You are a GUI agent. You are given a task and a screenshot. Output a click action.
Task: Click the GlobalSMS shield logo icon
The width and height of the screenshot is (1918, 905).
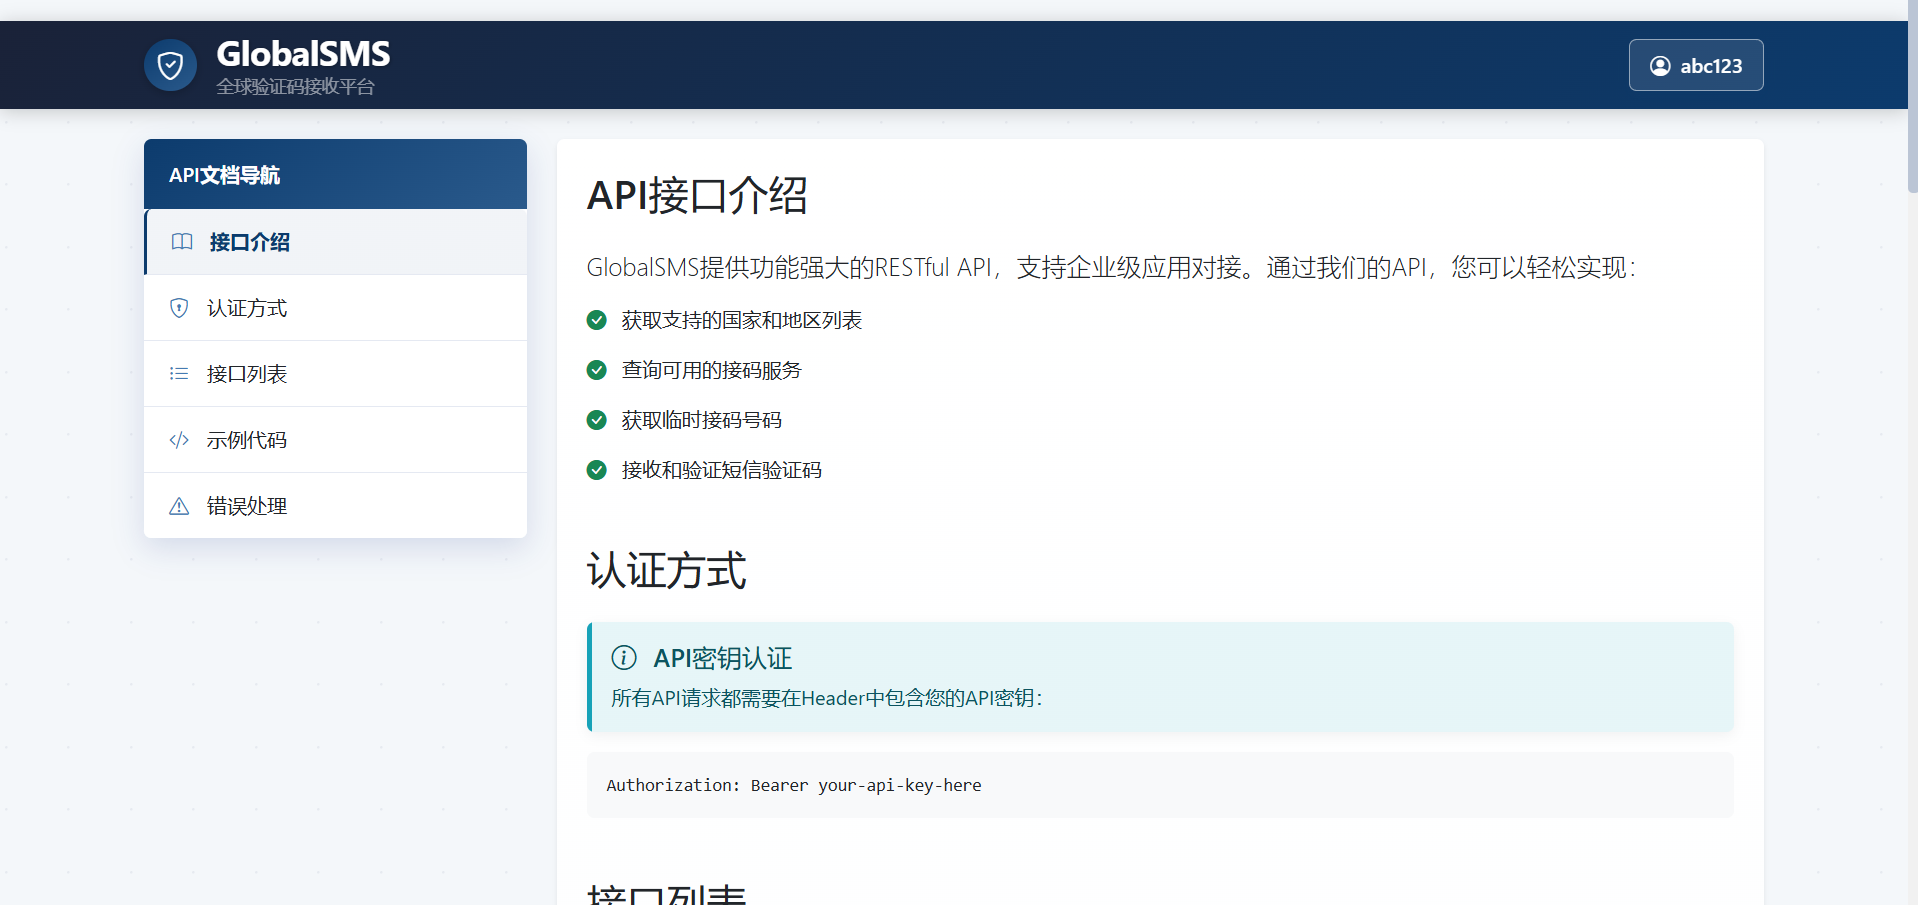pyautogui.click(x=170, y=65)
